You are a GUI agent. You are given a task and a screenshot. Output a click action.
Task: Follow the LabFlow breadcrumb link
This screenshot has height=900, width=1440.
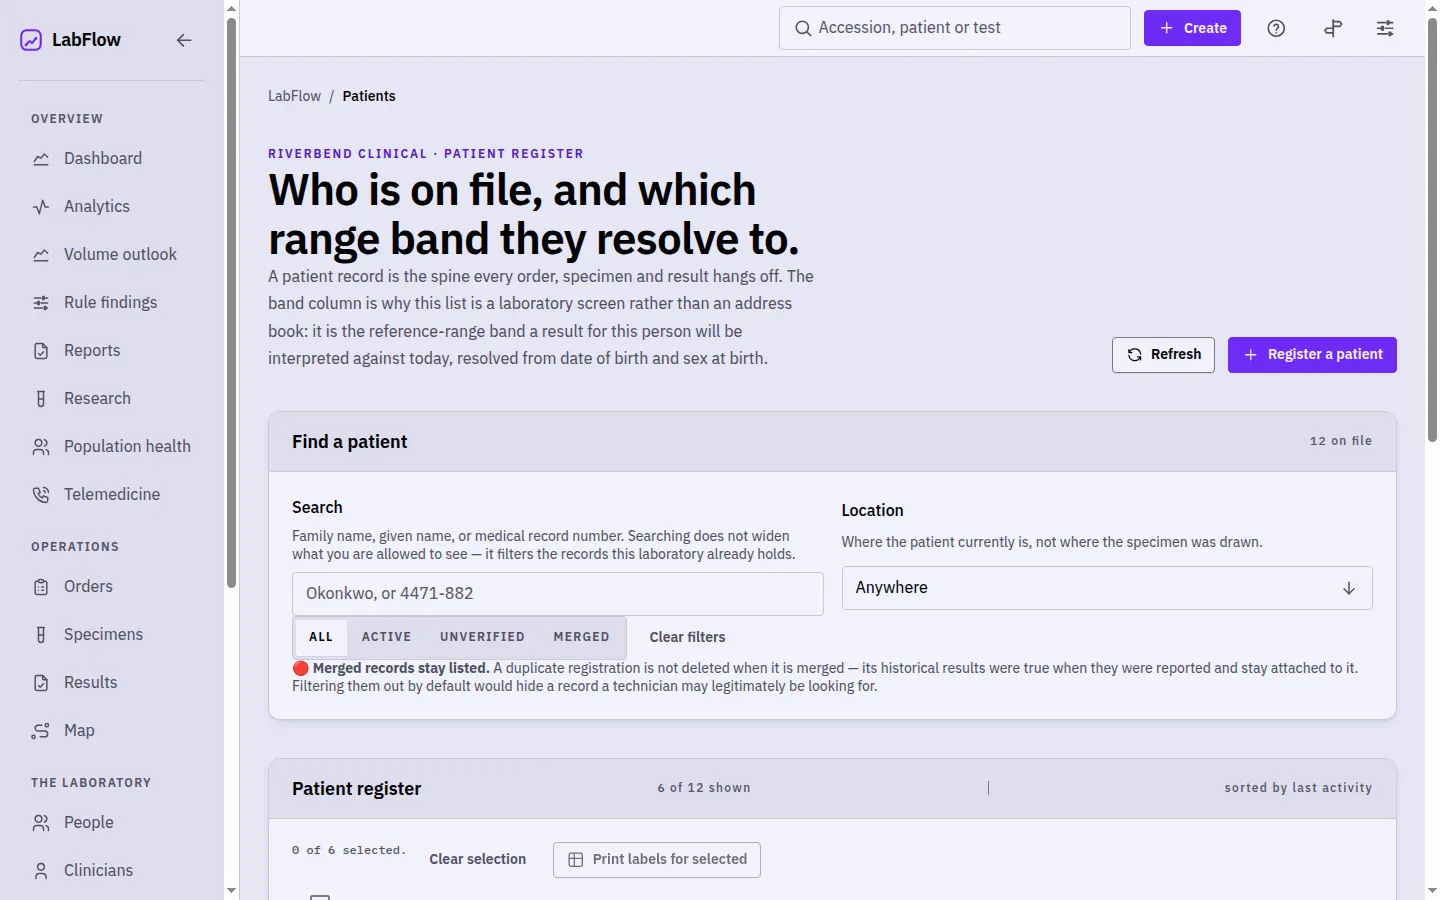(294, 96)
